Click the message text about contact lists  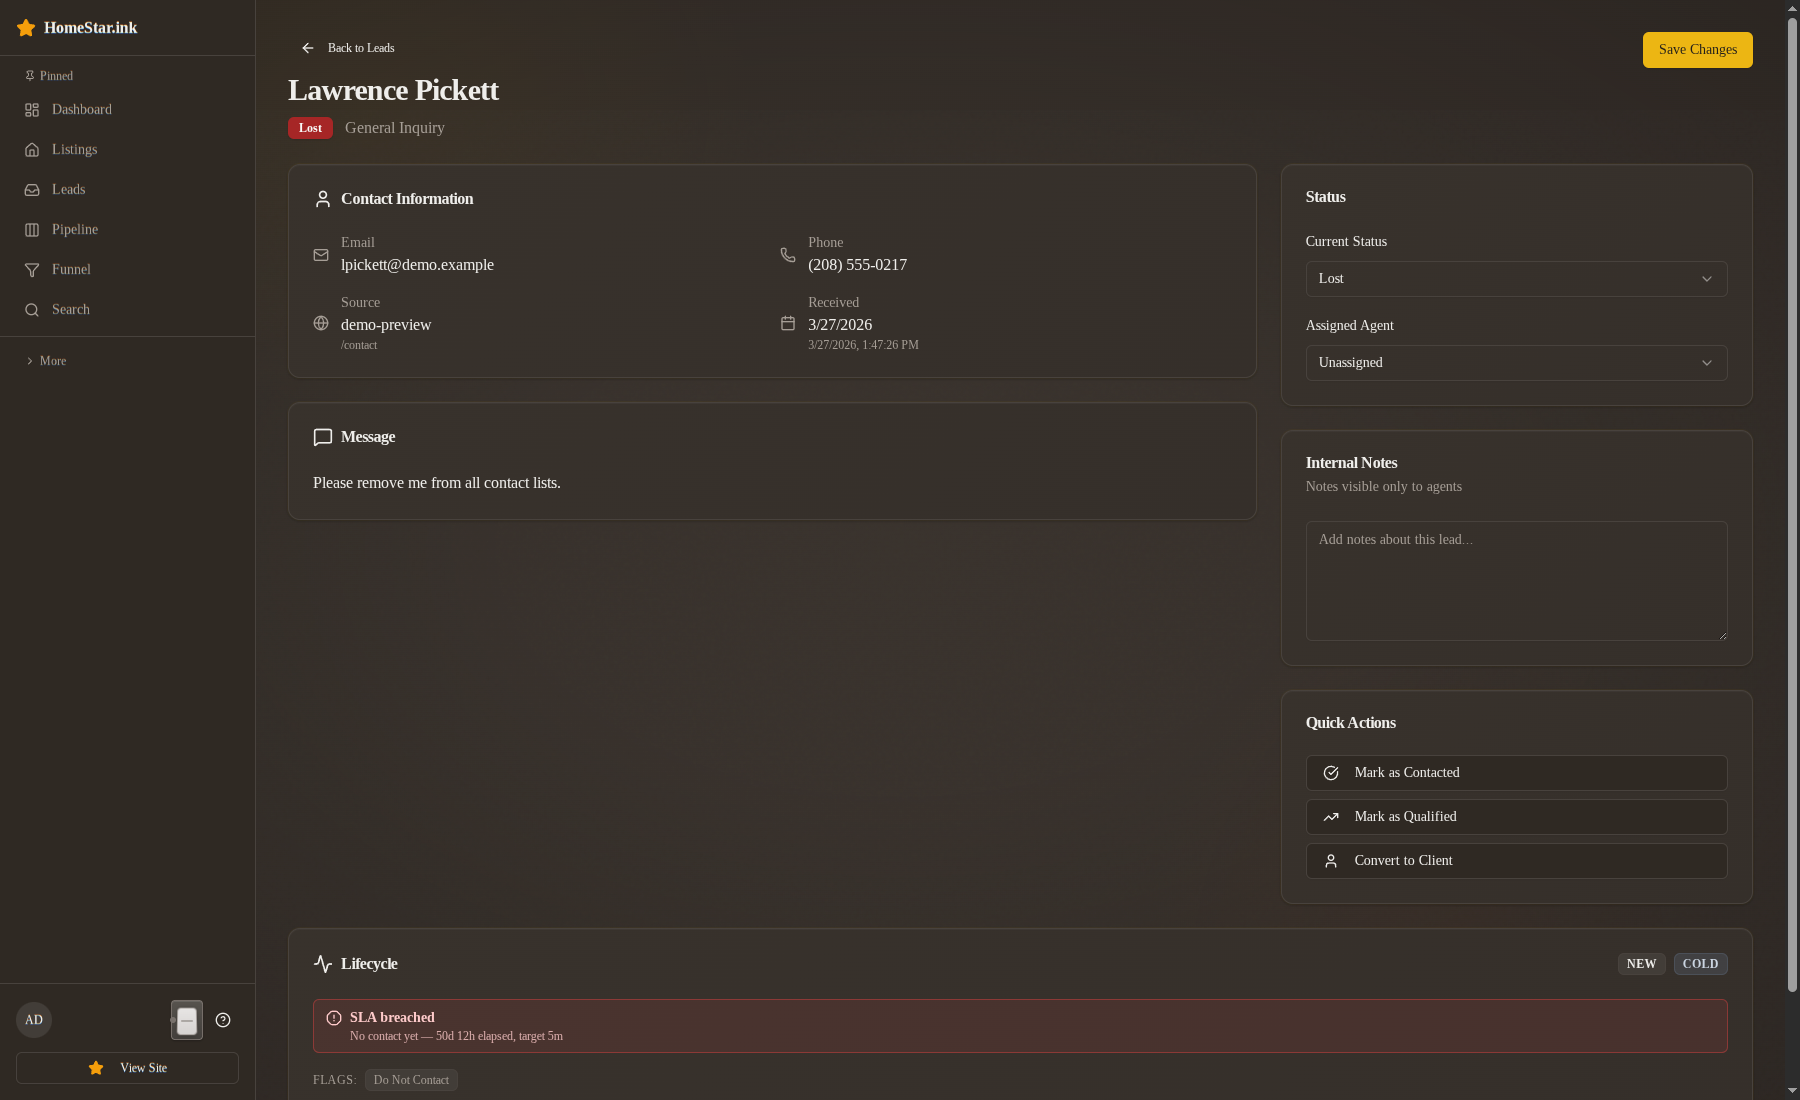point(437,483)
